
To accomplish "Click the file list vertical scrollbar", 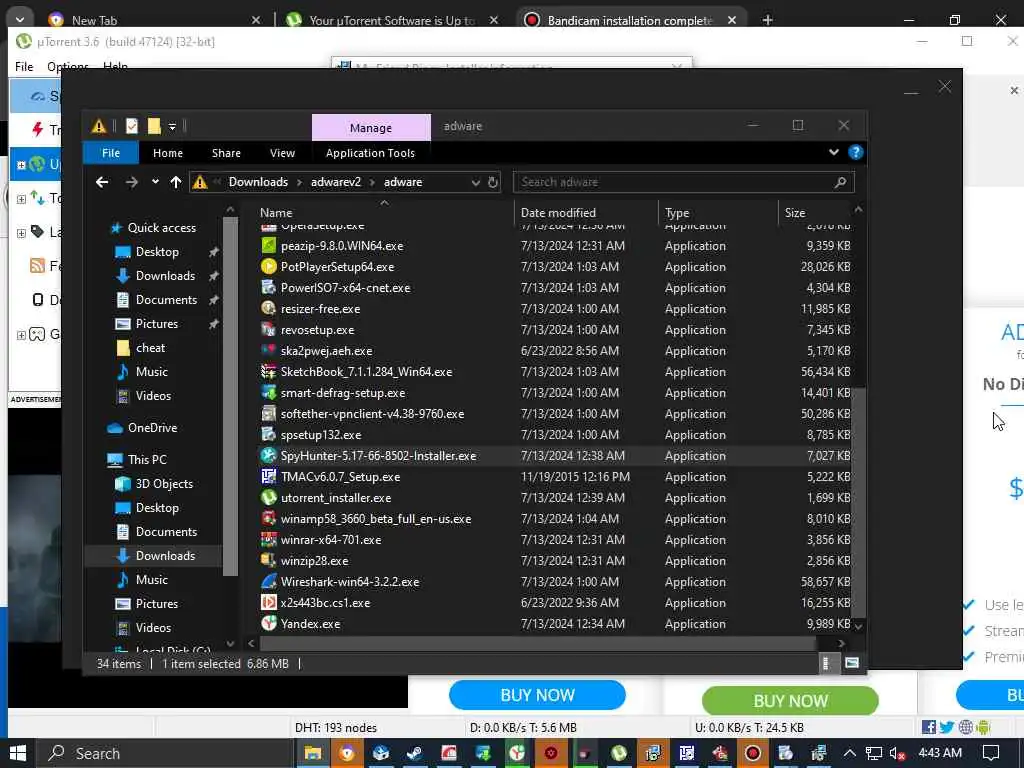I will (859, 502).
